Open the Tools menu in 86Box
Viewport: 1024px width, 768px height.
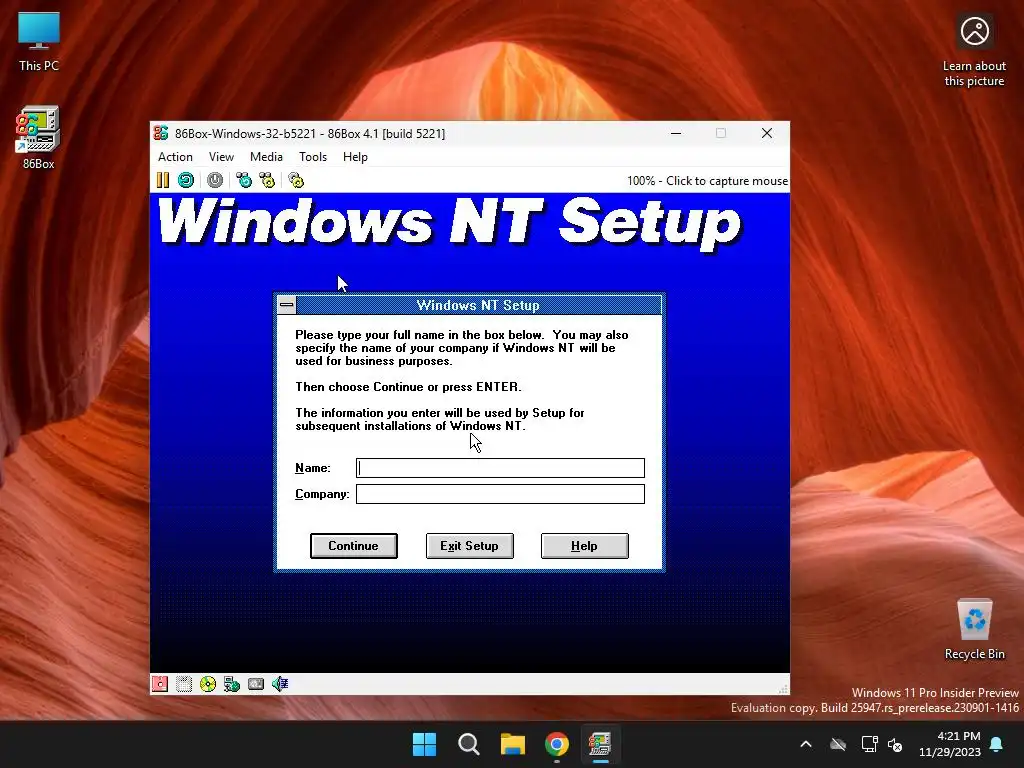pos(313,157)
